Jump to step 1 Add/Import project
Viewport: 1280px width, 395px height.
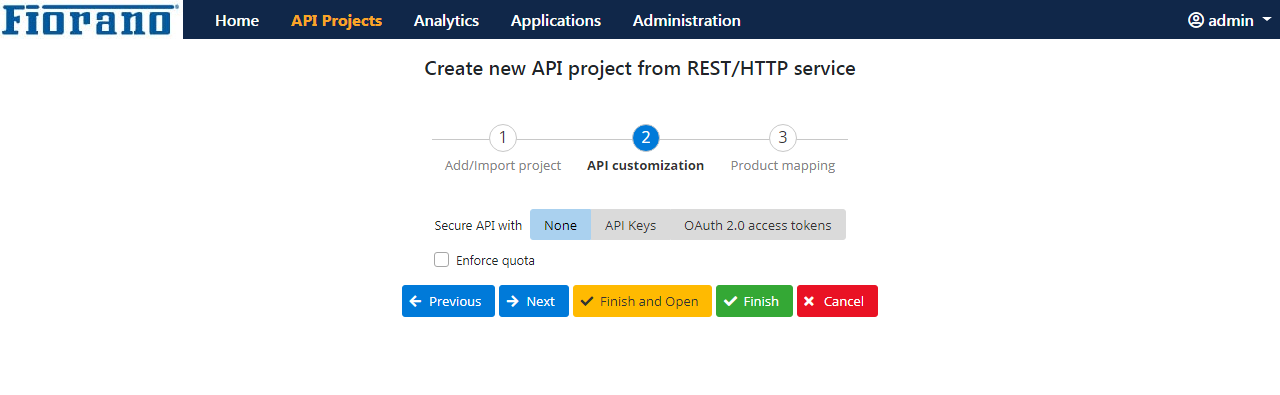pyautogui.click(x=503, y=138)
